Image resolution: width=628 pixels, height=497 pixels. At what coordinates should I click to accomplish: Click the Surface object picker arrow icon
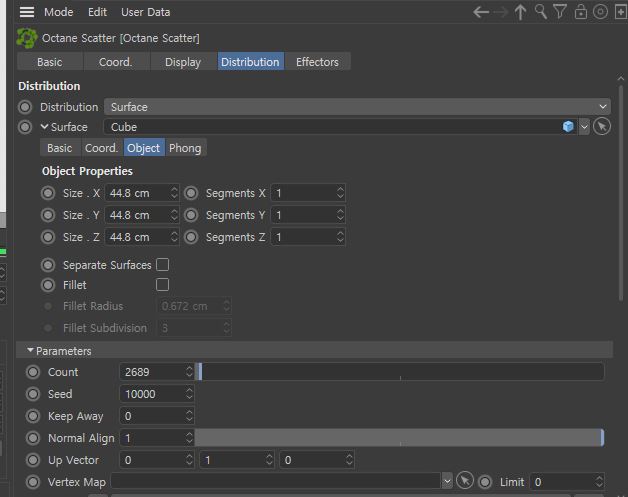[x=601, y=127]
